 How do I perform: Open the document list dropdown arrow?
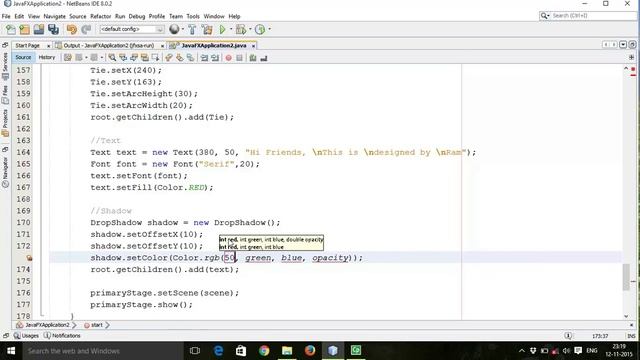pos(623,44)
